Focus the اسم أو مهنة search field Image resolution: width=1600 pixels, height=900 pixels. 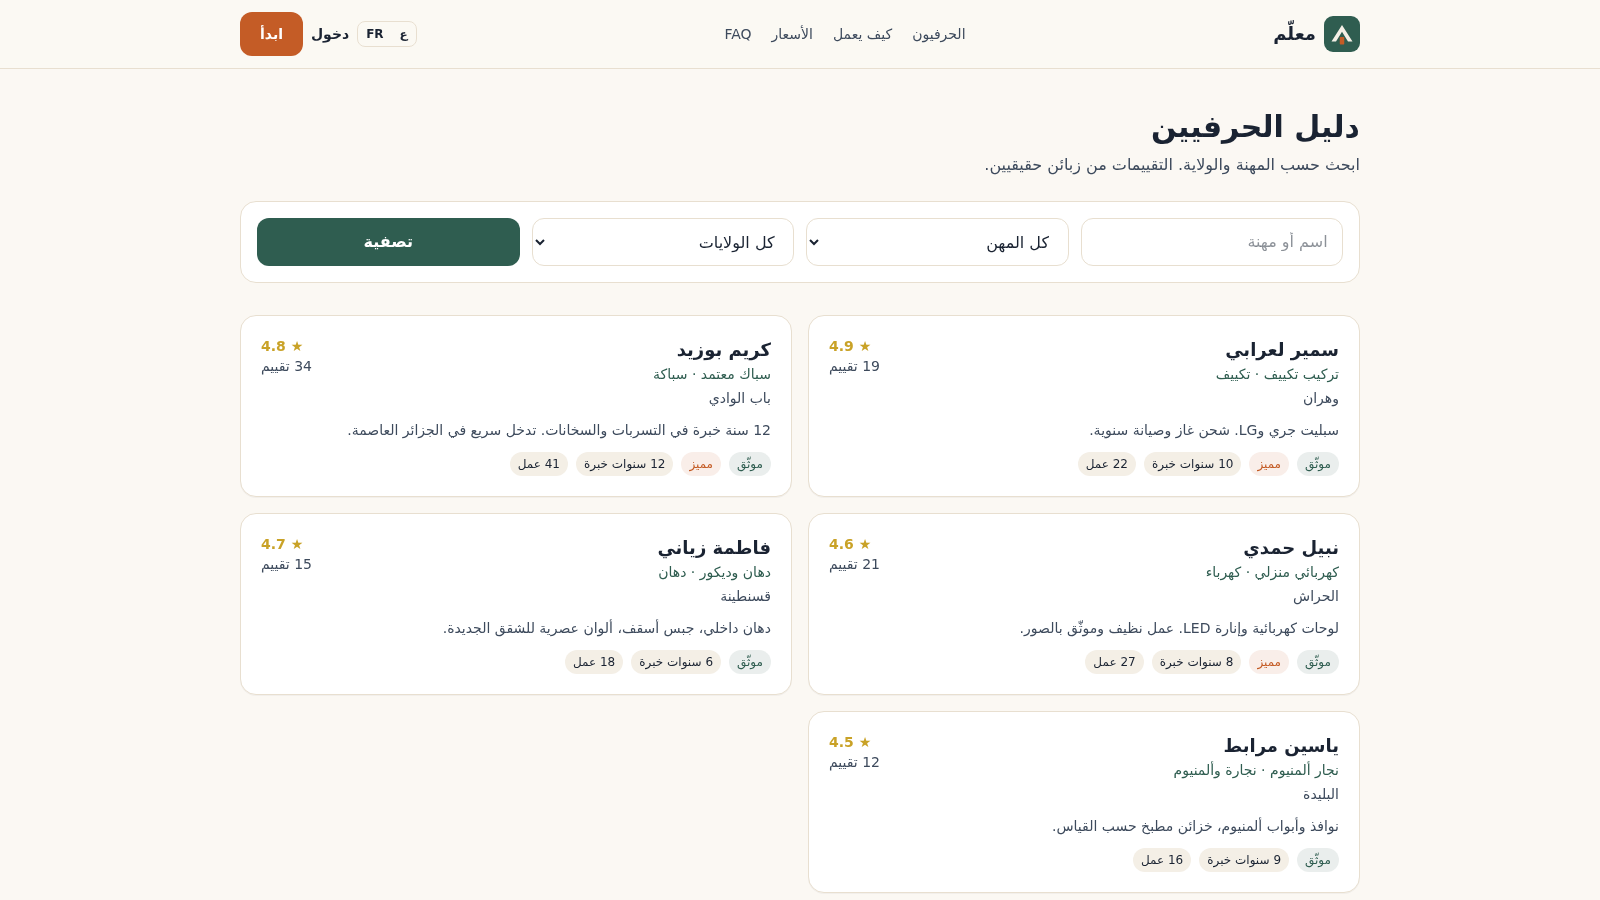[1212, 242]
